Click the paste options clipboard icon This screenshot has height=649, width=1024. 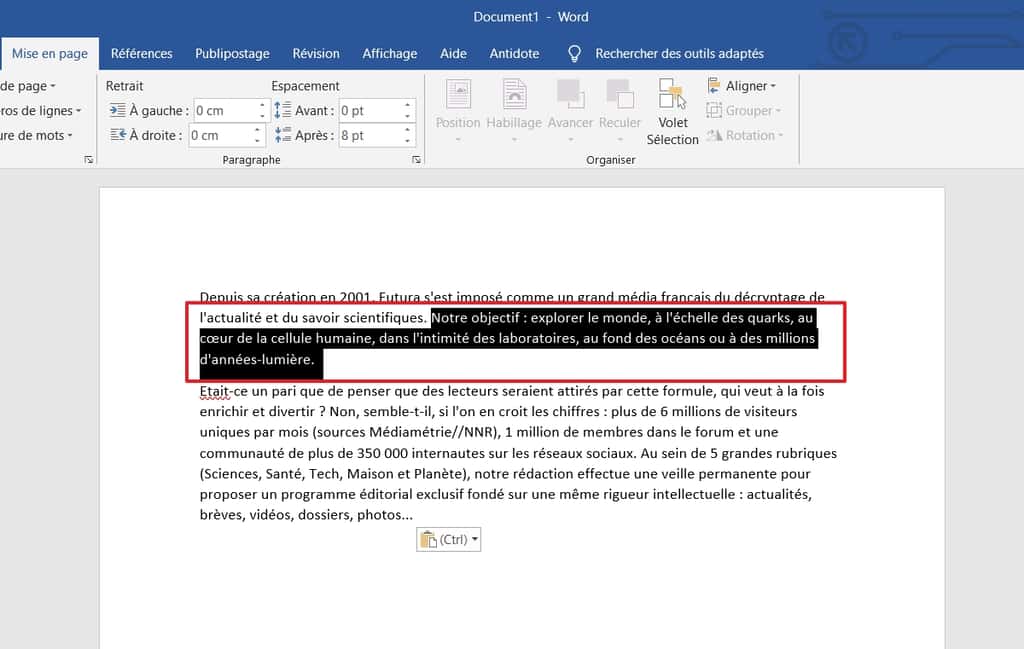click(428, 539)
